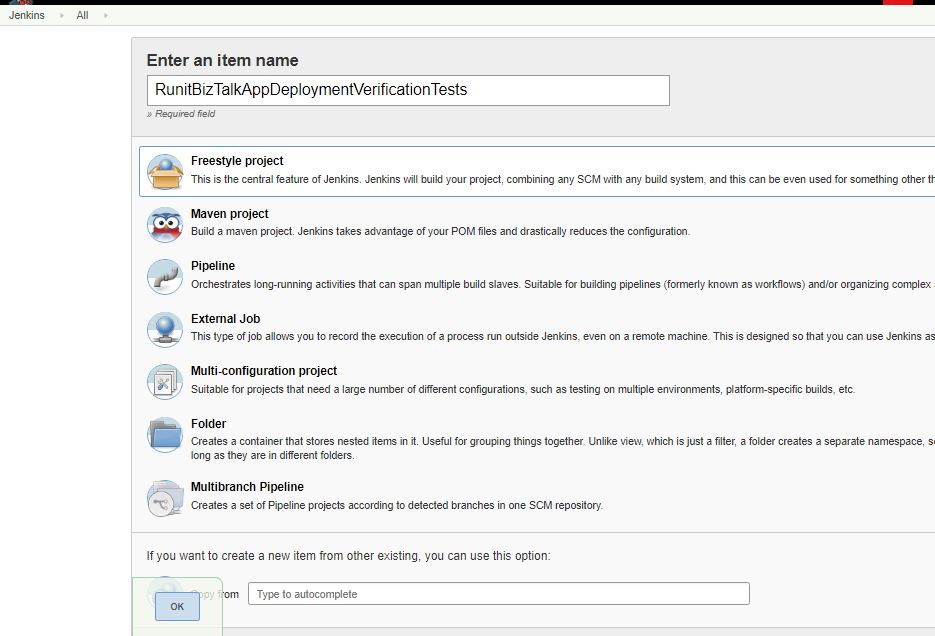Click the Pipeline description about build slaves
The width and height of the screenshot is (935, 636).
point(562,284)
